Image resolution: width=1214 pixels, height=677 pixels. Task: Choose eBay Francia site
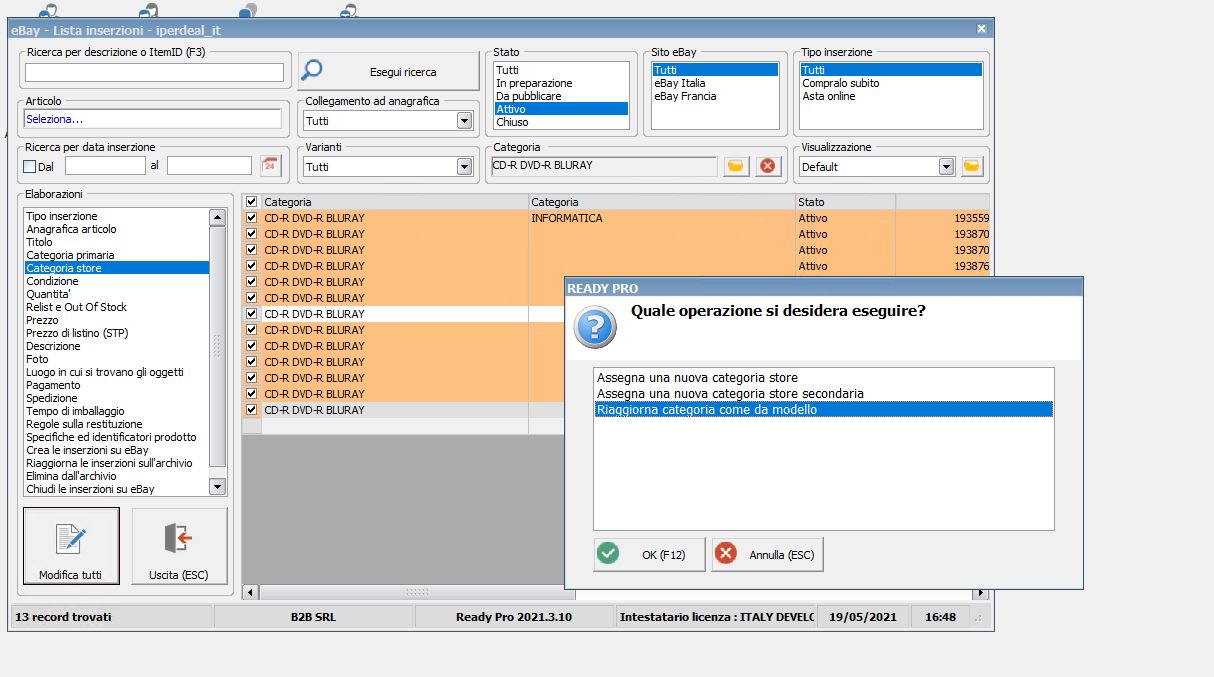pos(715,96)
